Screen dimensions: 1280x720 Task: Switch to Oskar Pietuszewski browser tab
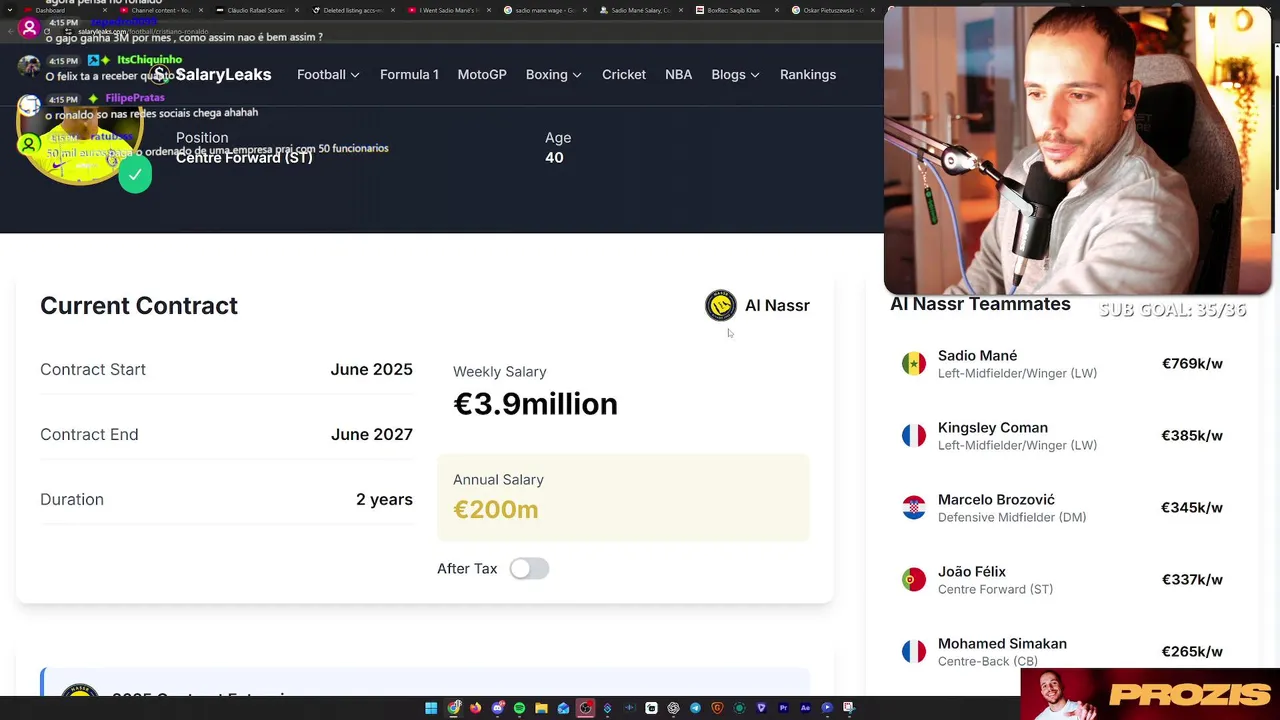[x=832, y=10]
